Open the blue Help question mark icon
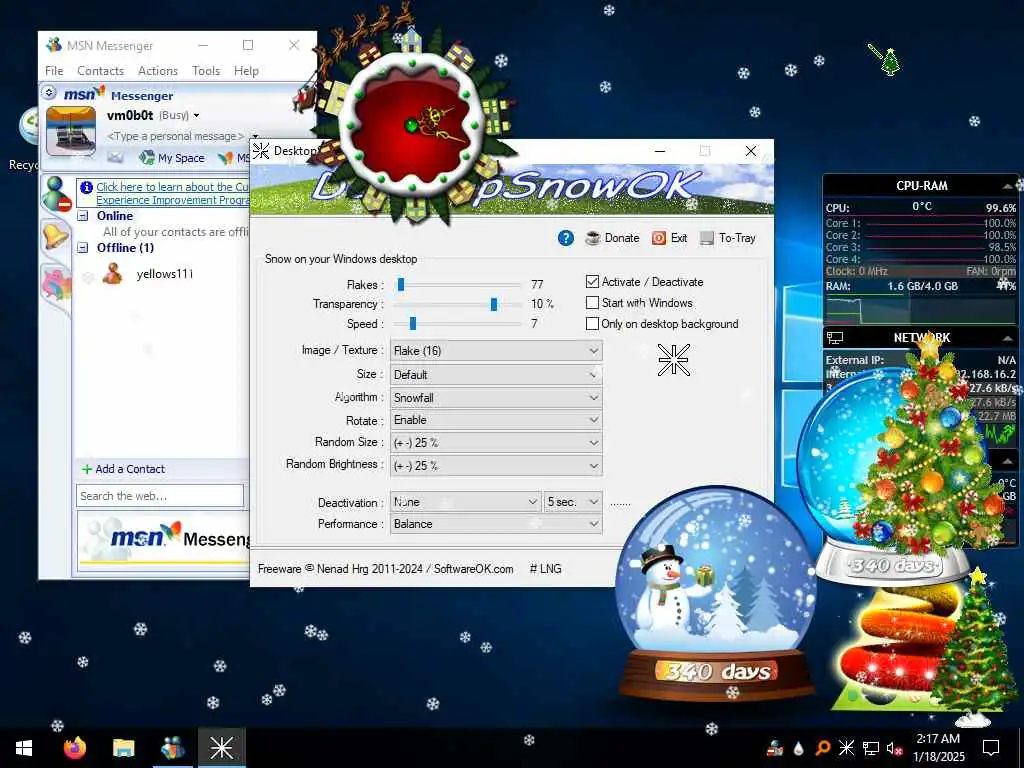Image resolution: width=1024 pixels, height=768 pixels. coord(566,238)
